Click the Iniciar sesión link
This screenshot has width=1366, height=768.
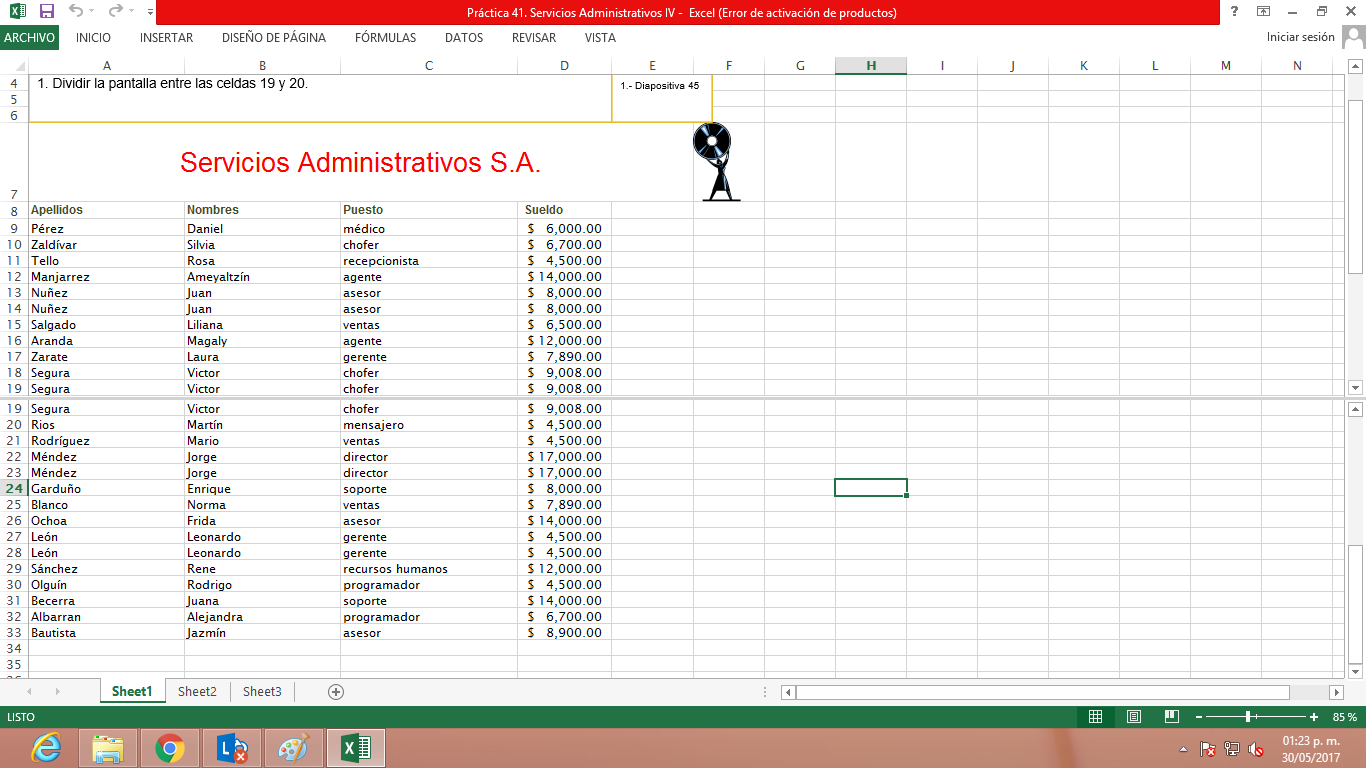[1300, 37]
